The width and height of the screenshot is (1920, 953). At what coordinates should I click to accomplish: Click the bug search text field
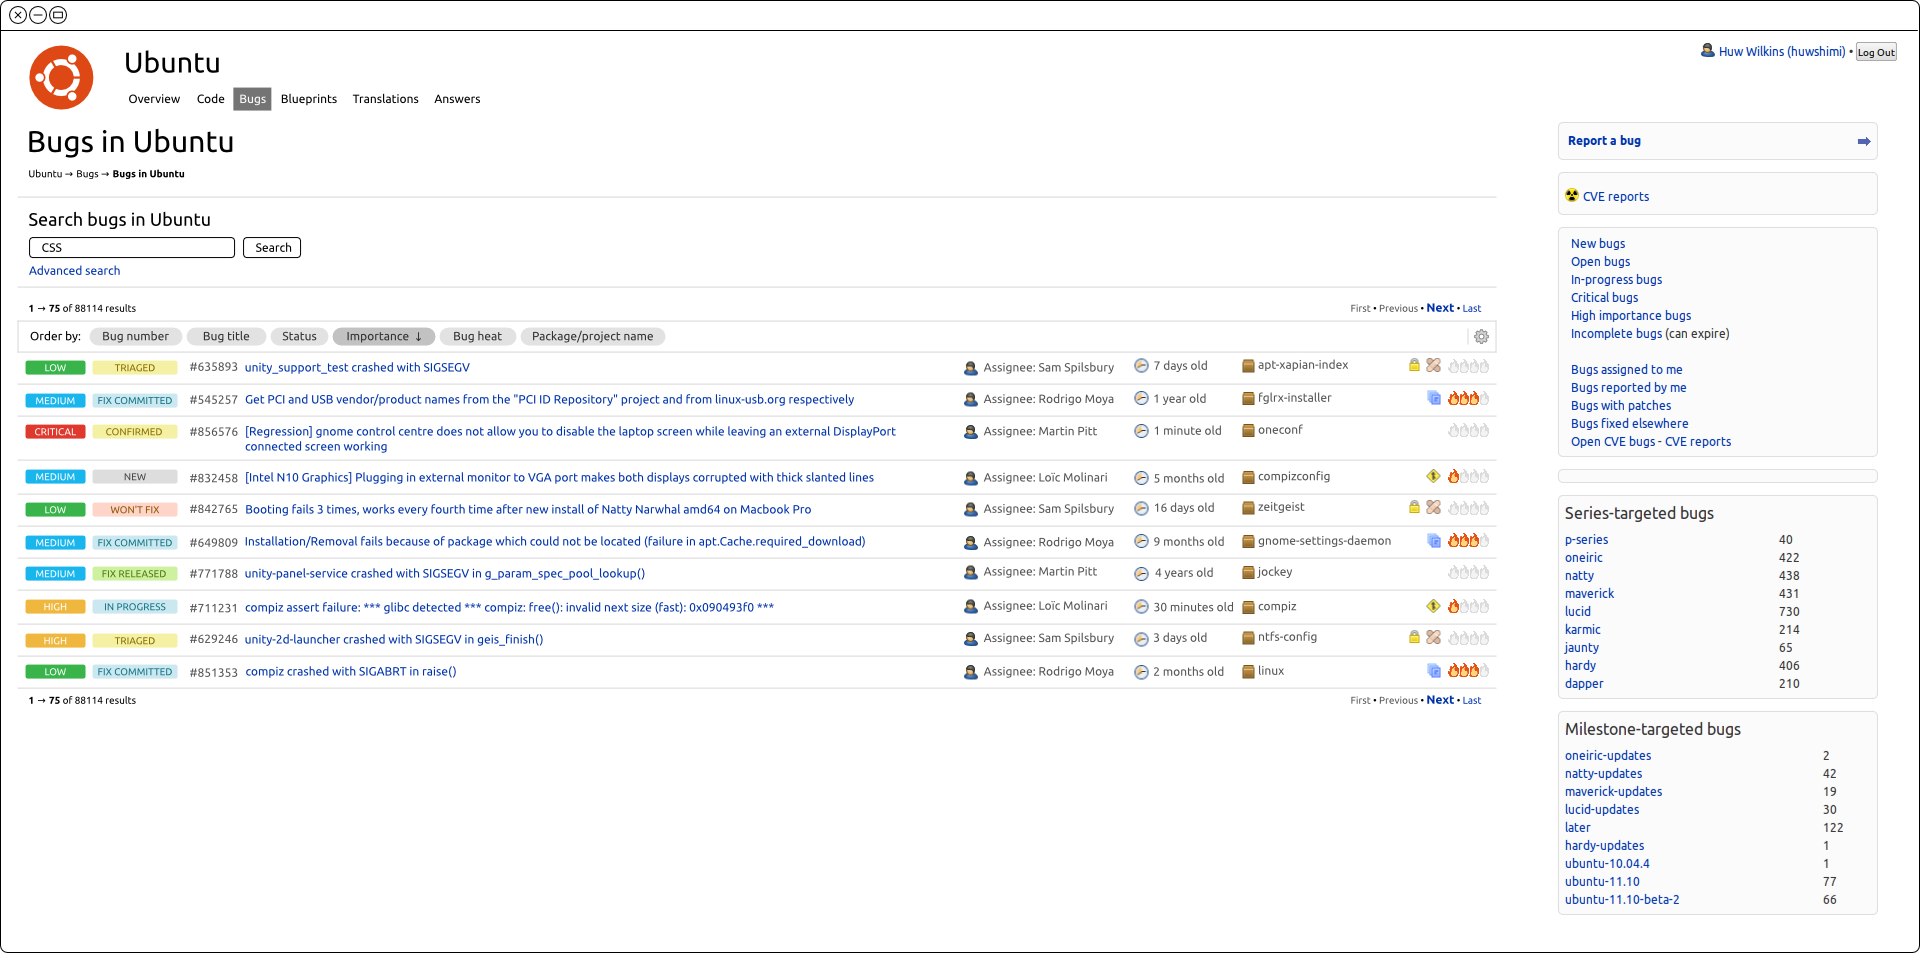[132, 248]
